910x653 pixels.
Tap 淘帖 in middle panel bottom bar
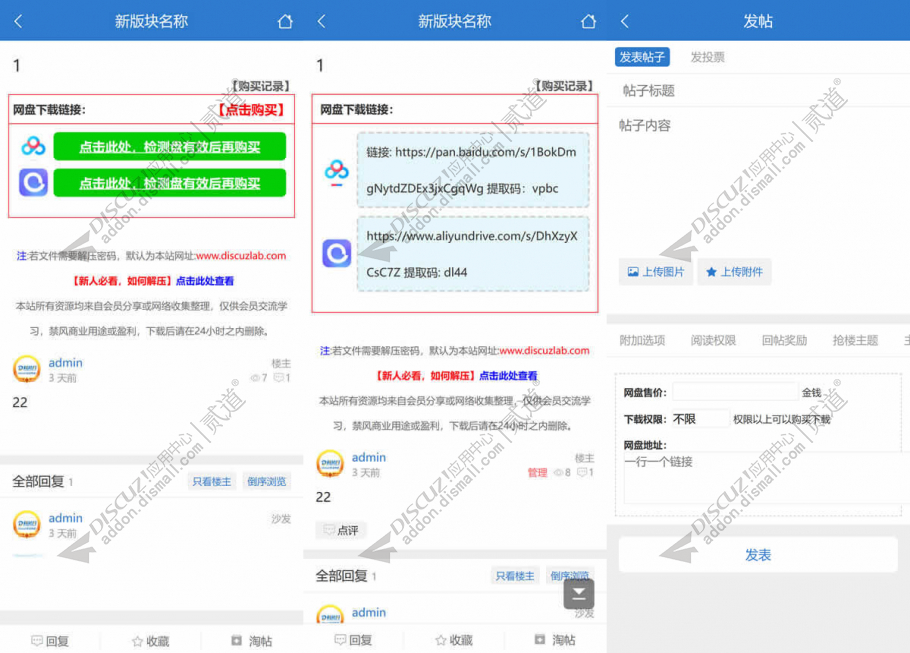[555, 640]
